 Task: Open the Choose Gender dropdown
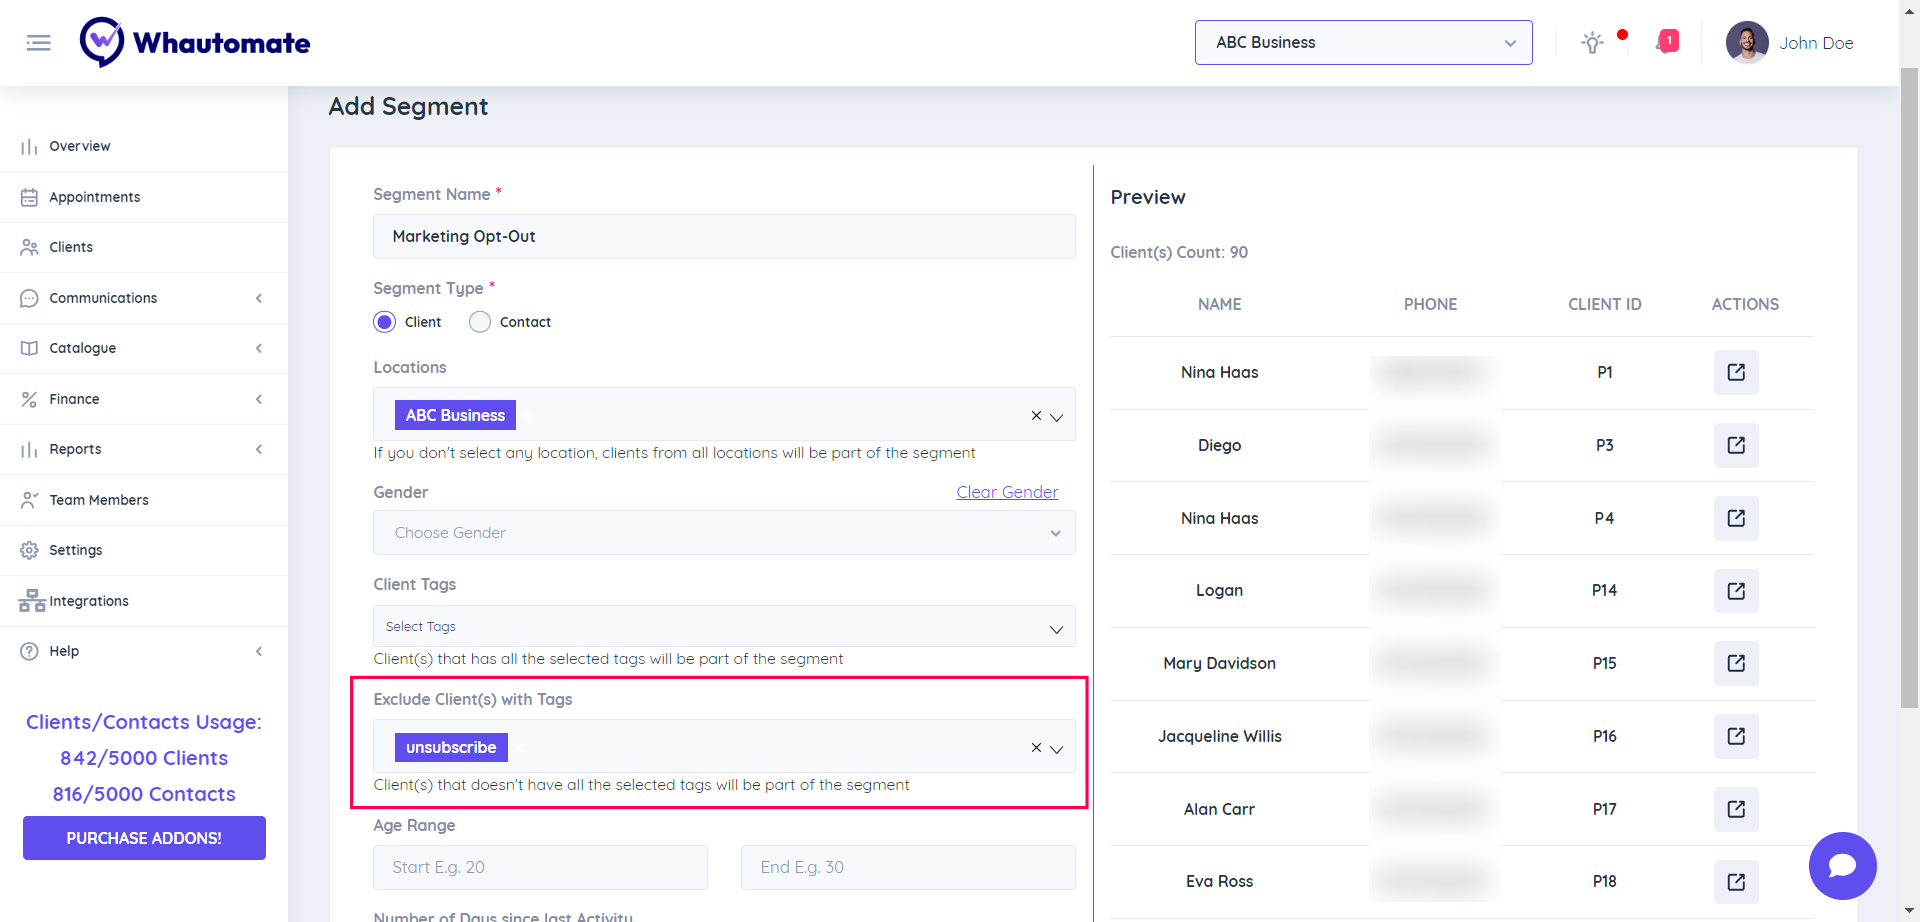point(723,533)
